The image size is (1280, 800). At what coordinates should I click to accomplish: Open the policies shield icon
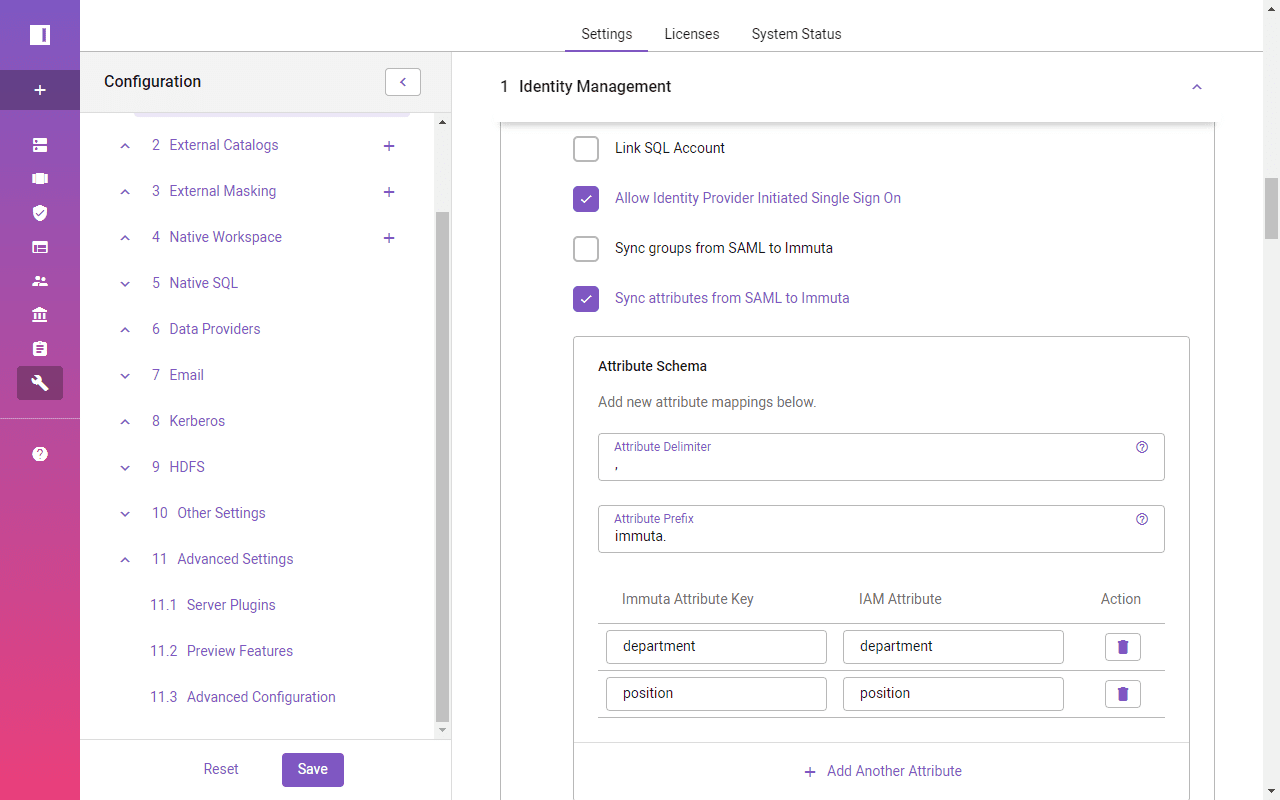point(40,213)
